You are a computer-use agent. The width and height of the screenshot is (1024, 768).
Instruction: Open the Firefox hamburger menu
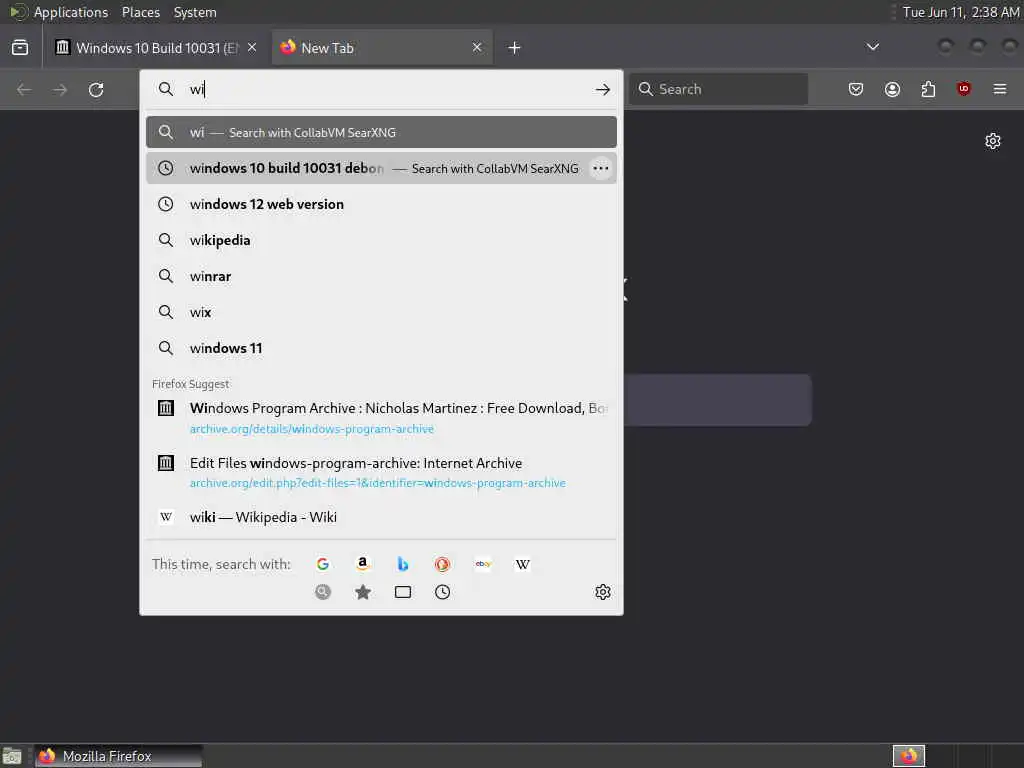coord(1000,89)
